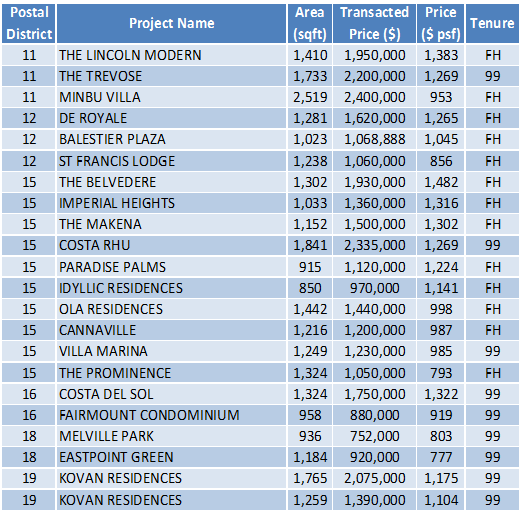
Task: Select the Price ($ psf) header
Action: [440, 23]
